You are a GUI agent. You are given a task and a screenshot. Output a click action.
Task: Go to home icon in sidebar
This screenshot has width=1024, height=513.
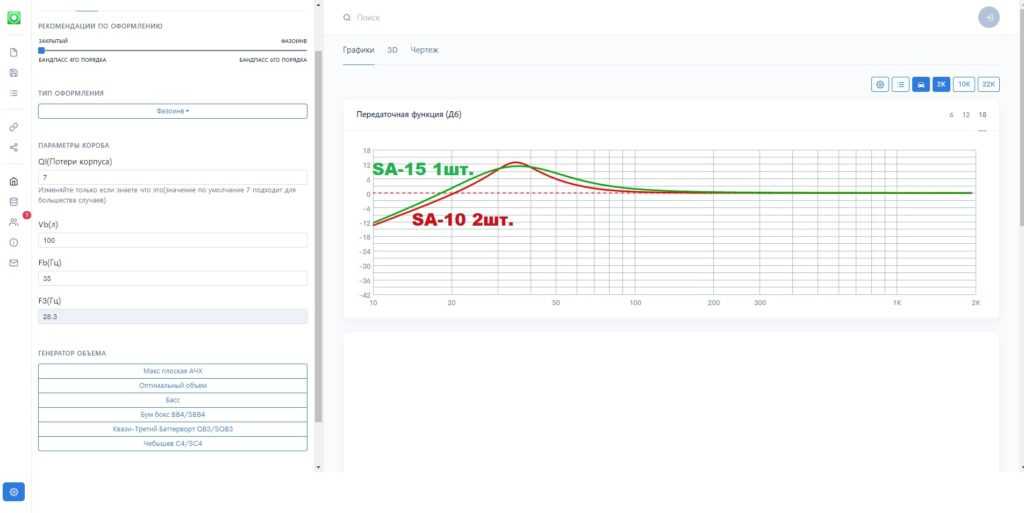(14, 182)
